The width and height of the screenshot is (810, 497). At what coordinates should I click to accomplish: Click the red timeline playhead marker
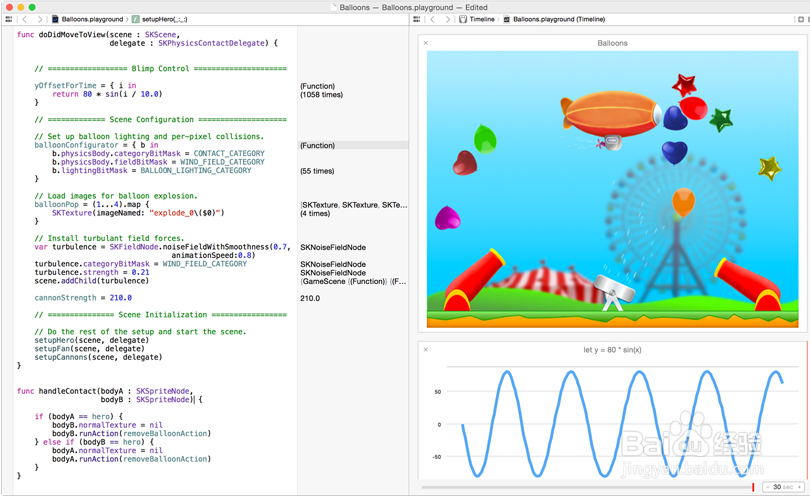pos(753,487)
